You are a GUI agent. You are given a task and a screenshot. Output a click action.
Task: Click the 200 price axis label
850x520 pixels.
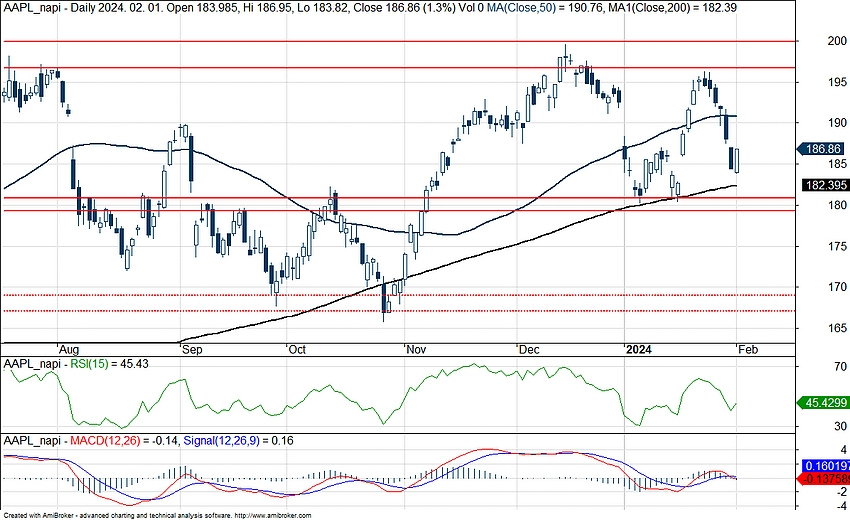tap(838, 41)
